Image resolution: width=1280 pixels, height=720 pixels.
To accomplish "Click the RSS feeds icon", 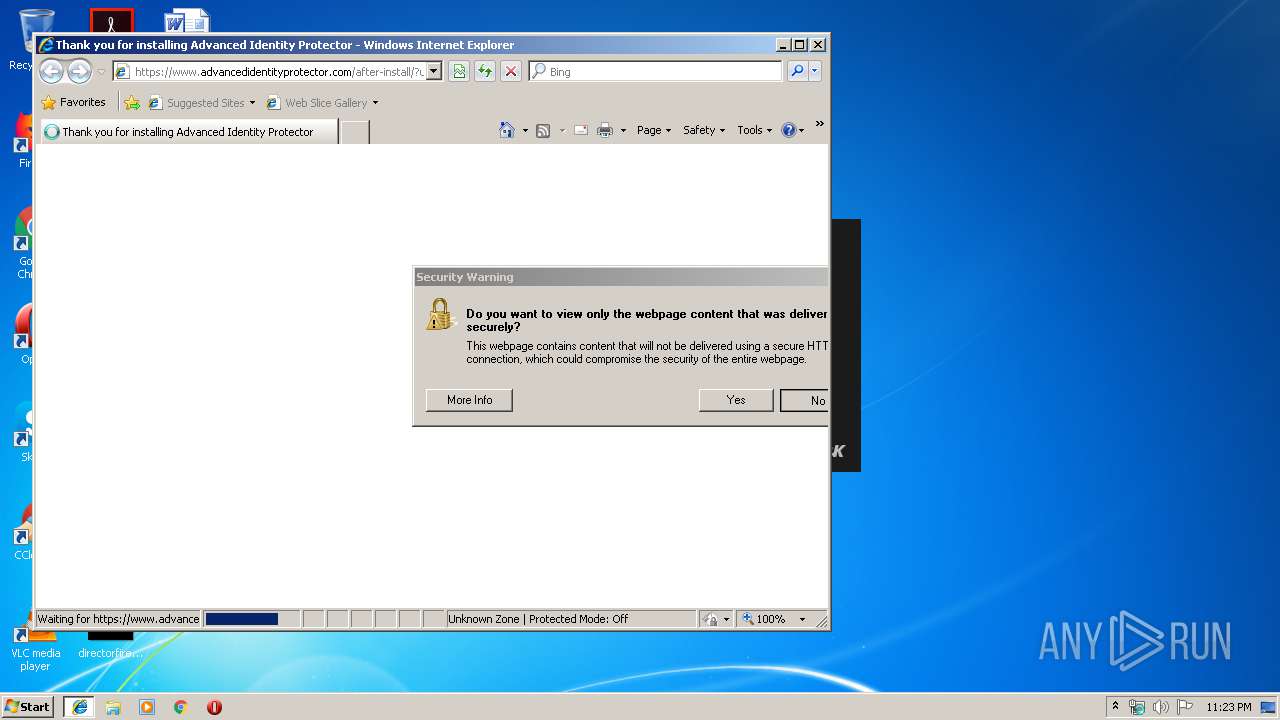I will (543, 130).
